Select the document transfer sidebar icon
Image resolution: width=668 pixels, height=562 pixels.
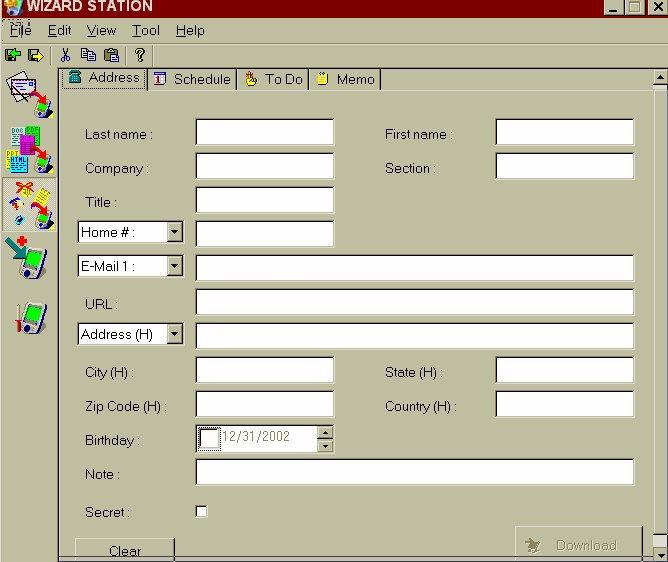(x=29, y=148)
